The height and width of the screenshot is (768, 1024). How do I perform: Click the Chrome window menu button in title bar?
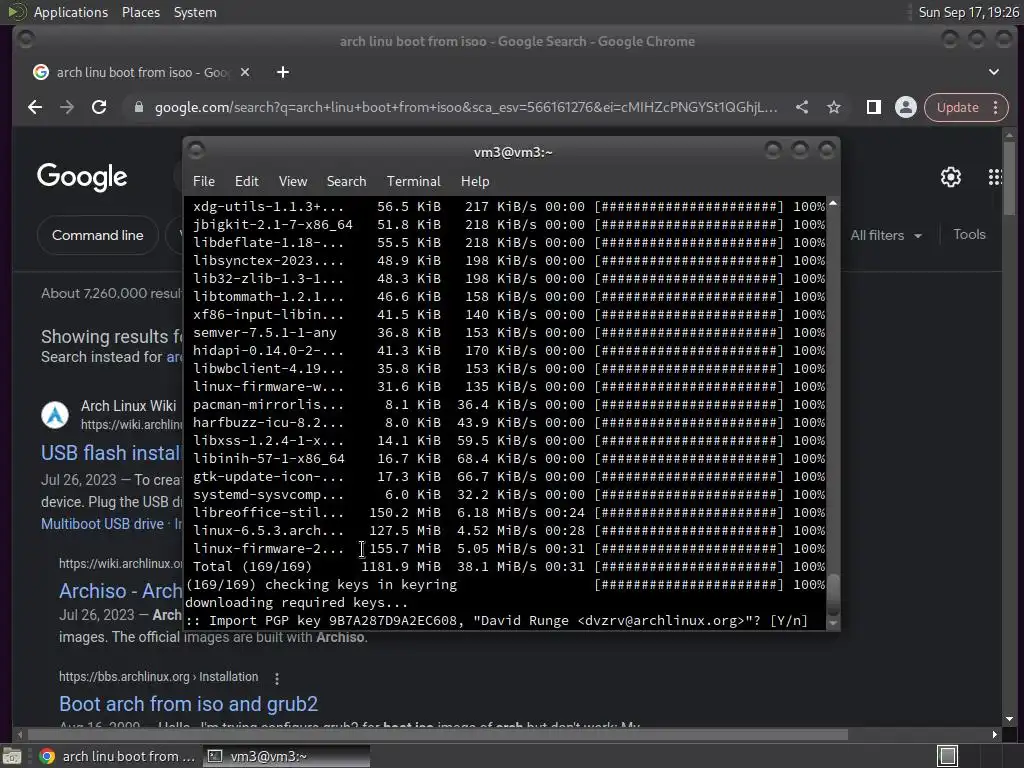coord(26,40)
